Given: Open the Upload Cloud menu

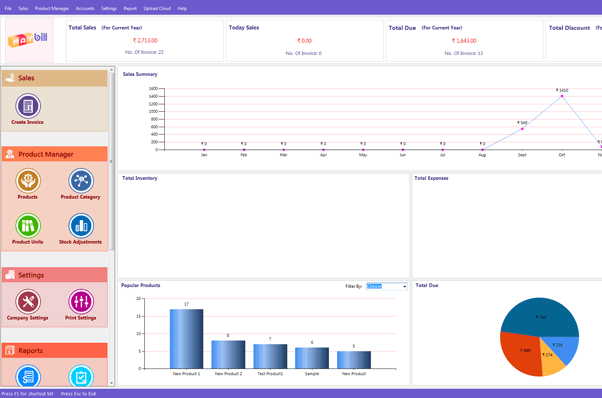Looking at the screenshot, I should 157,8.
